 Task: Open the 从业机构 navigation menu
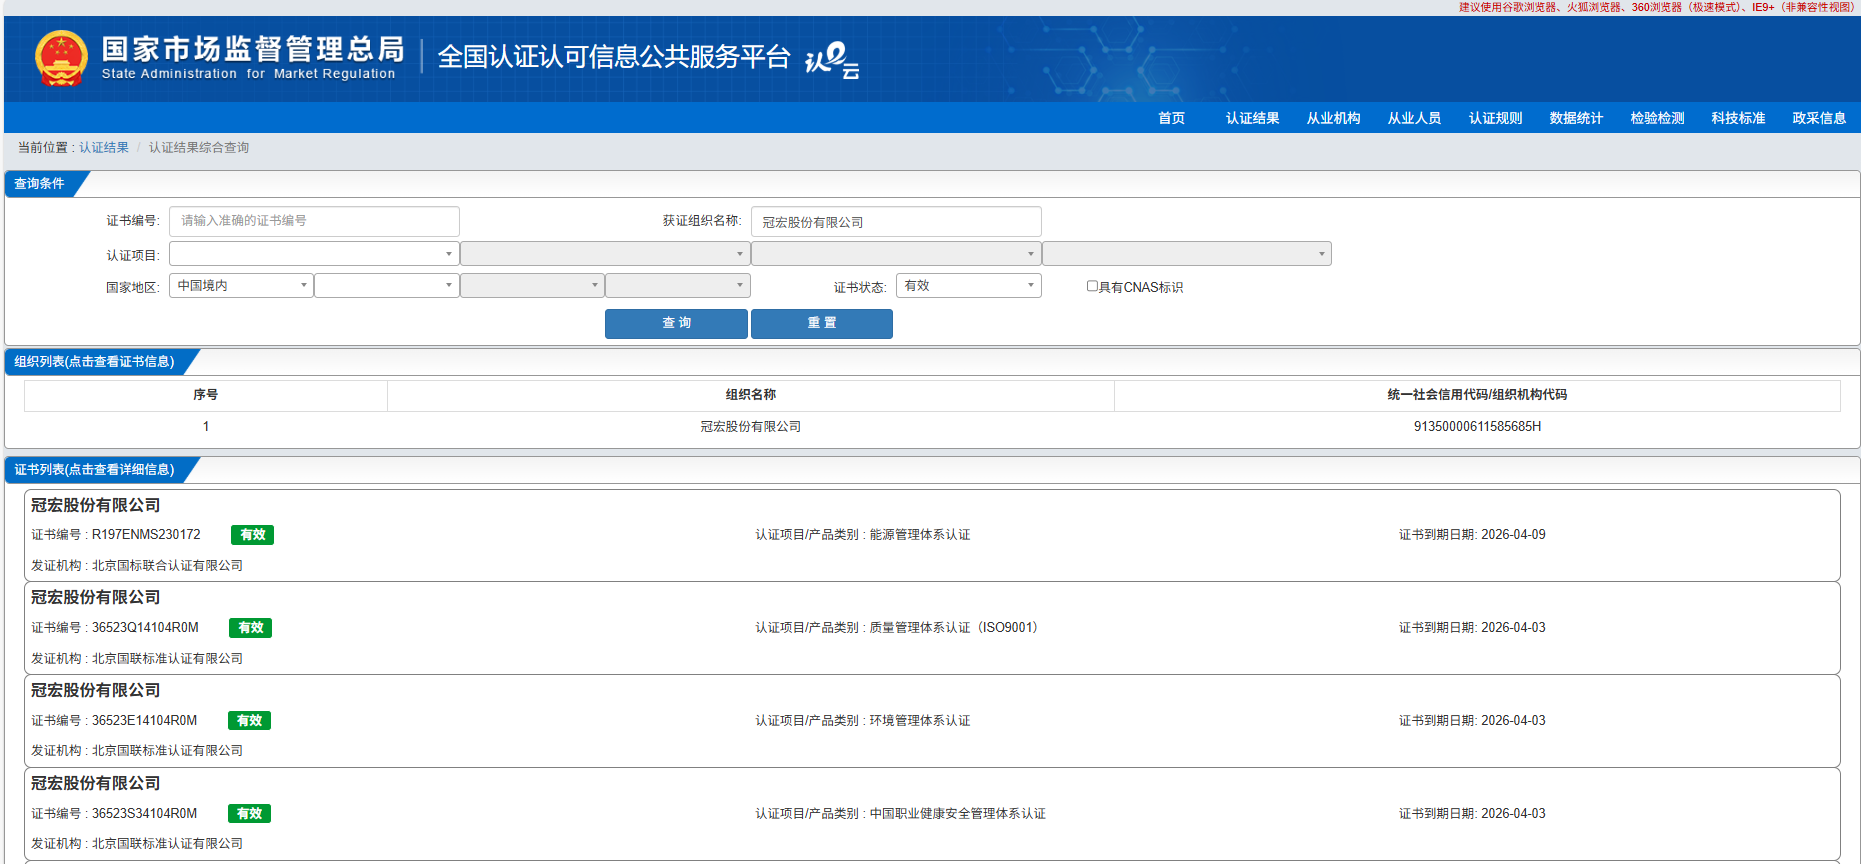[x=1333, y=118]
